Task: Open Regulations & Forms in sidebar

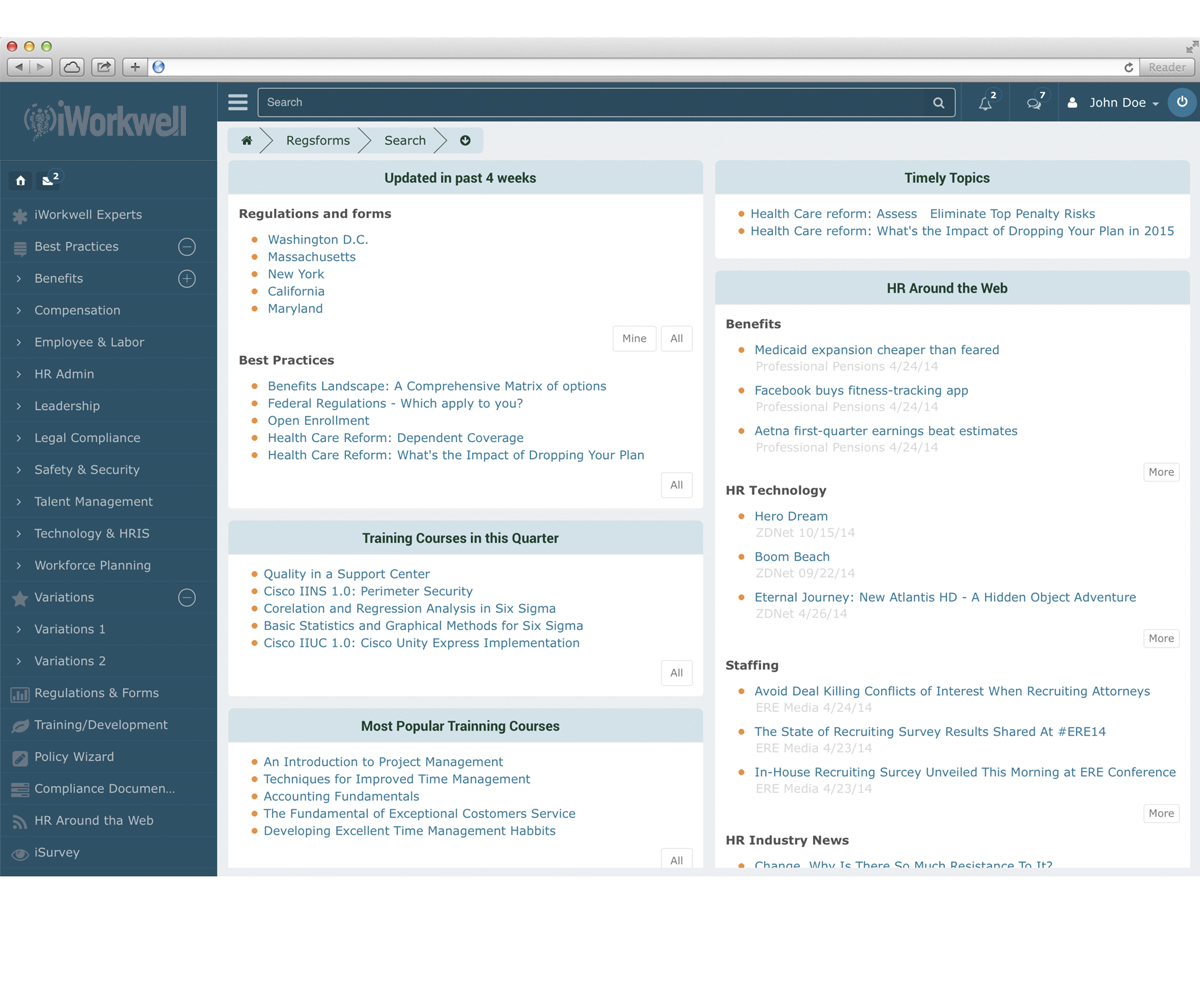Action: coord(96,693)
